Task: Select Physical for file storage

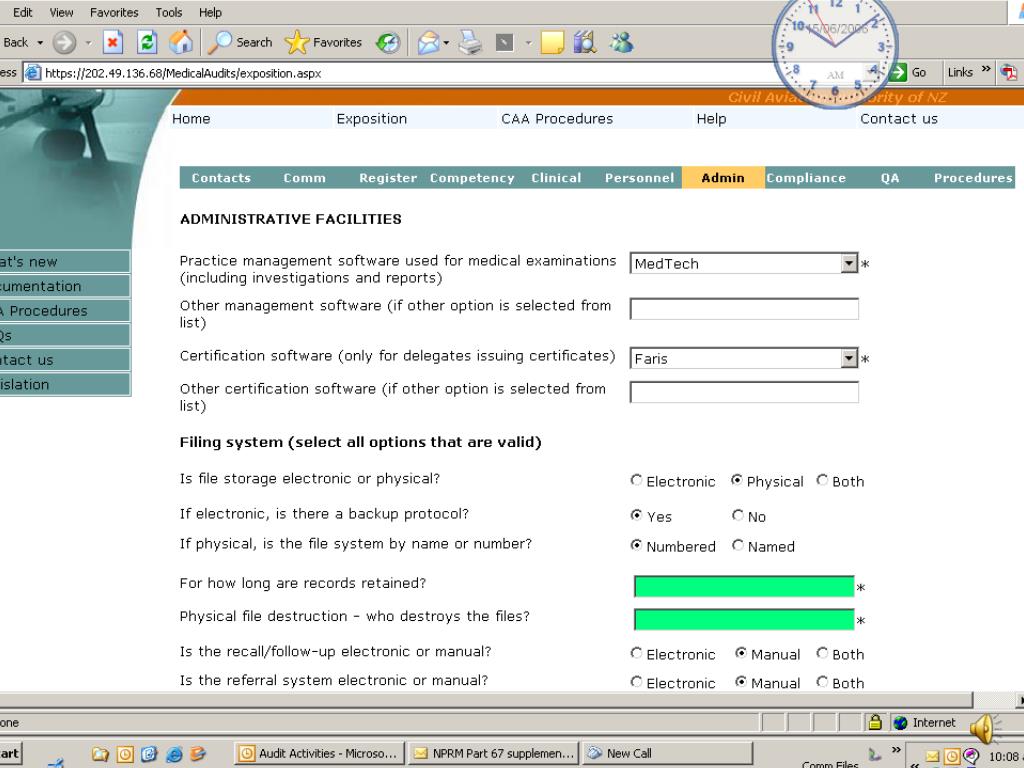Action: [x=737, y=480]
